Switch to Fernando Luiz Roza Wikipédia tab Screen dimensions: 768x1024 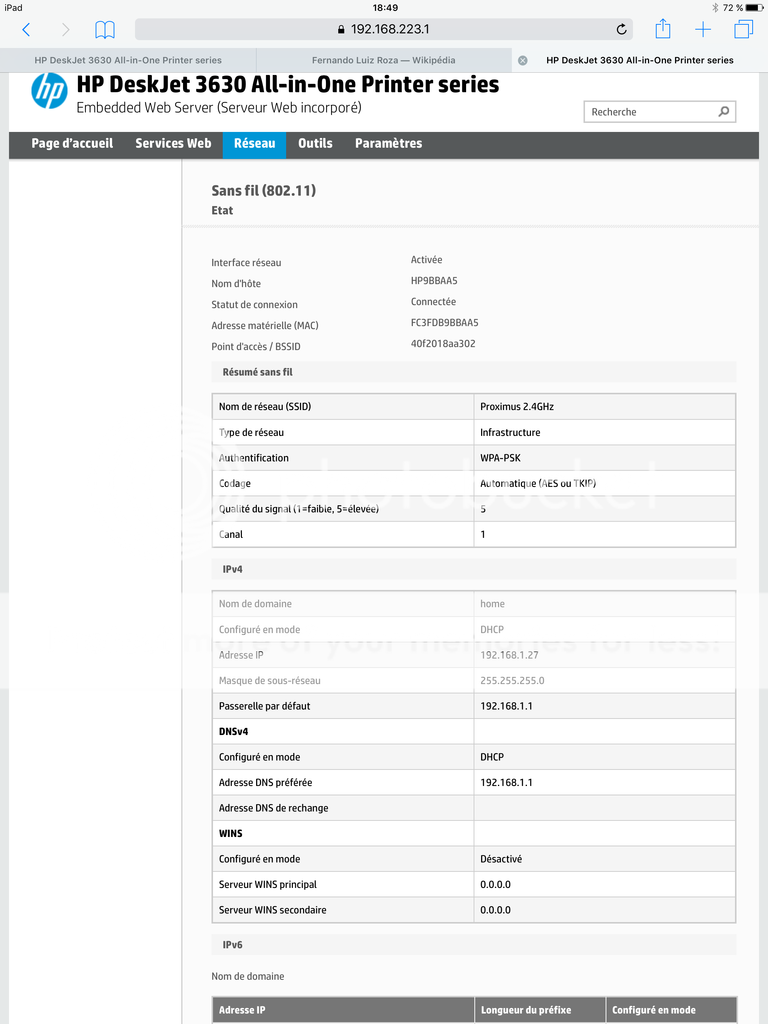coord(383,60)
